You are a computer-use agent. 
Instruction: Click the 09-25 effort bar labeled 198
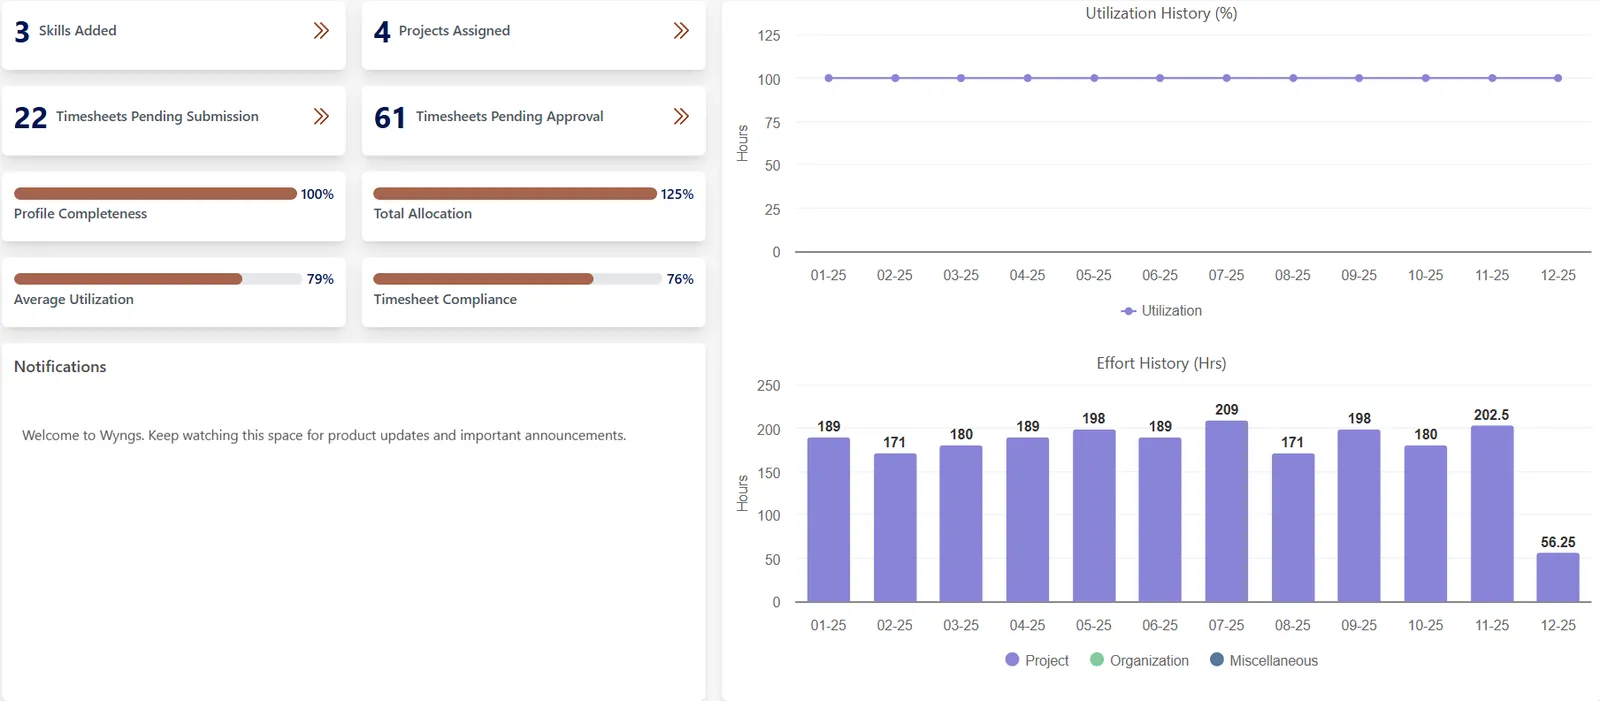[1359, 516]
